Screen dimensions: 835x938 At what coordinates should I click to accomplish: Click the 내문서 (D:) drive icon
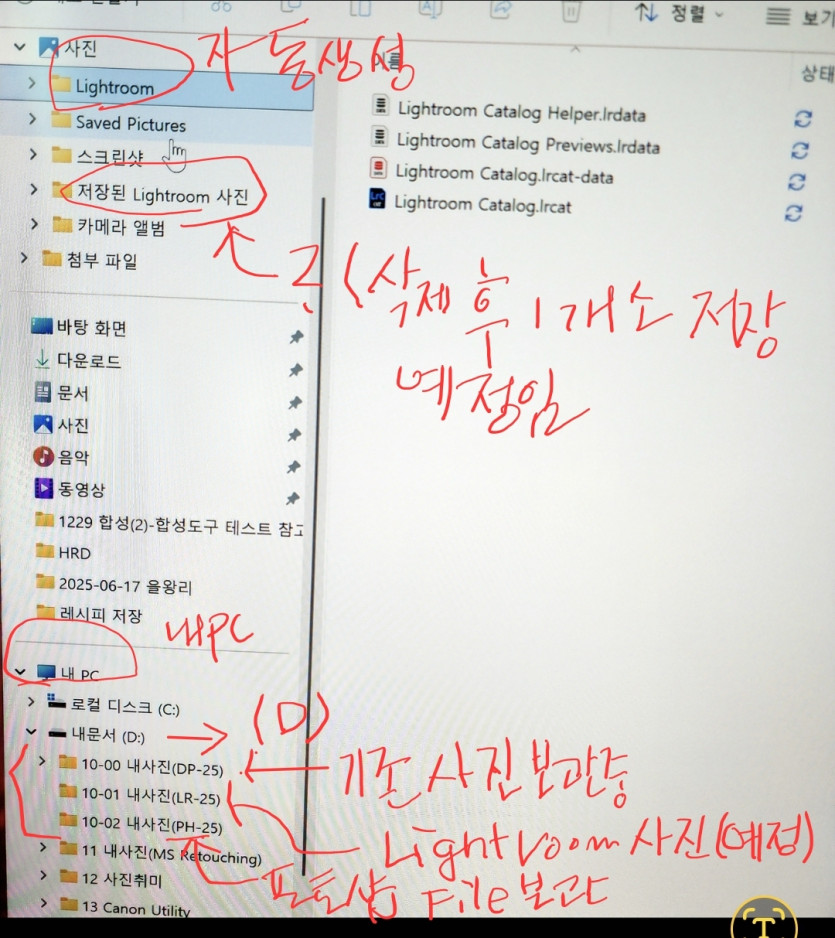57,733
